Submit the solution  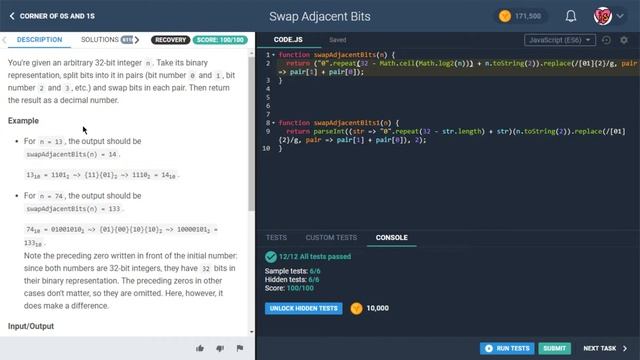554,348
